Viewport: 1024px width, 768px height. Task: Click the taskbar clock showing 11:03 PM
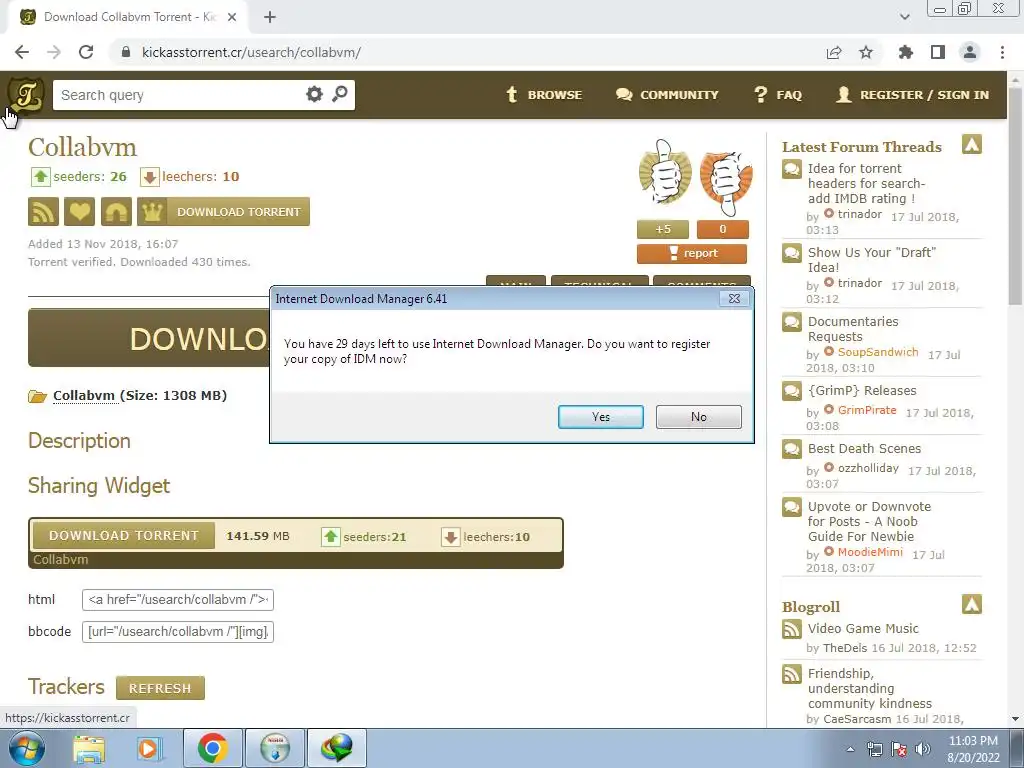tap(973, 749)
